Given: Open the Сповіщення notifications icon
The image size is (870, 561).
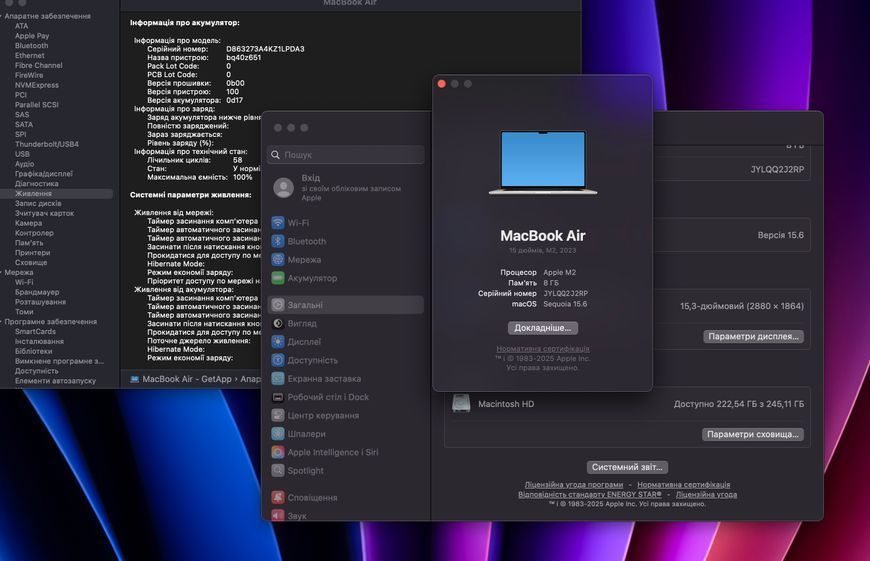Looking at the screenshot, I should click(x=278, y=497).
